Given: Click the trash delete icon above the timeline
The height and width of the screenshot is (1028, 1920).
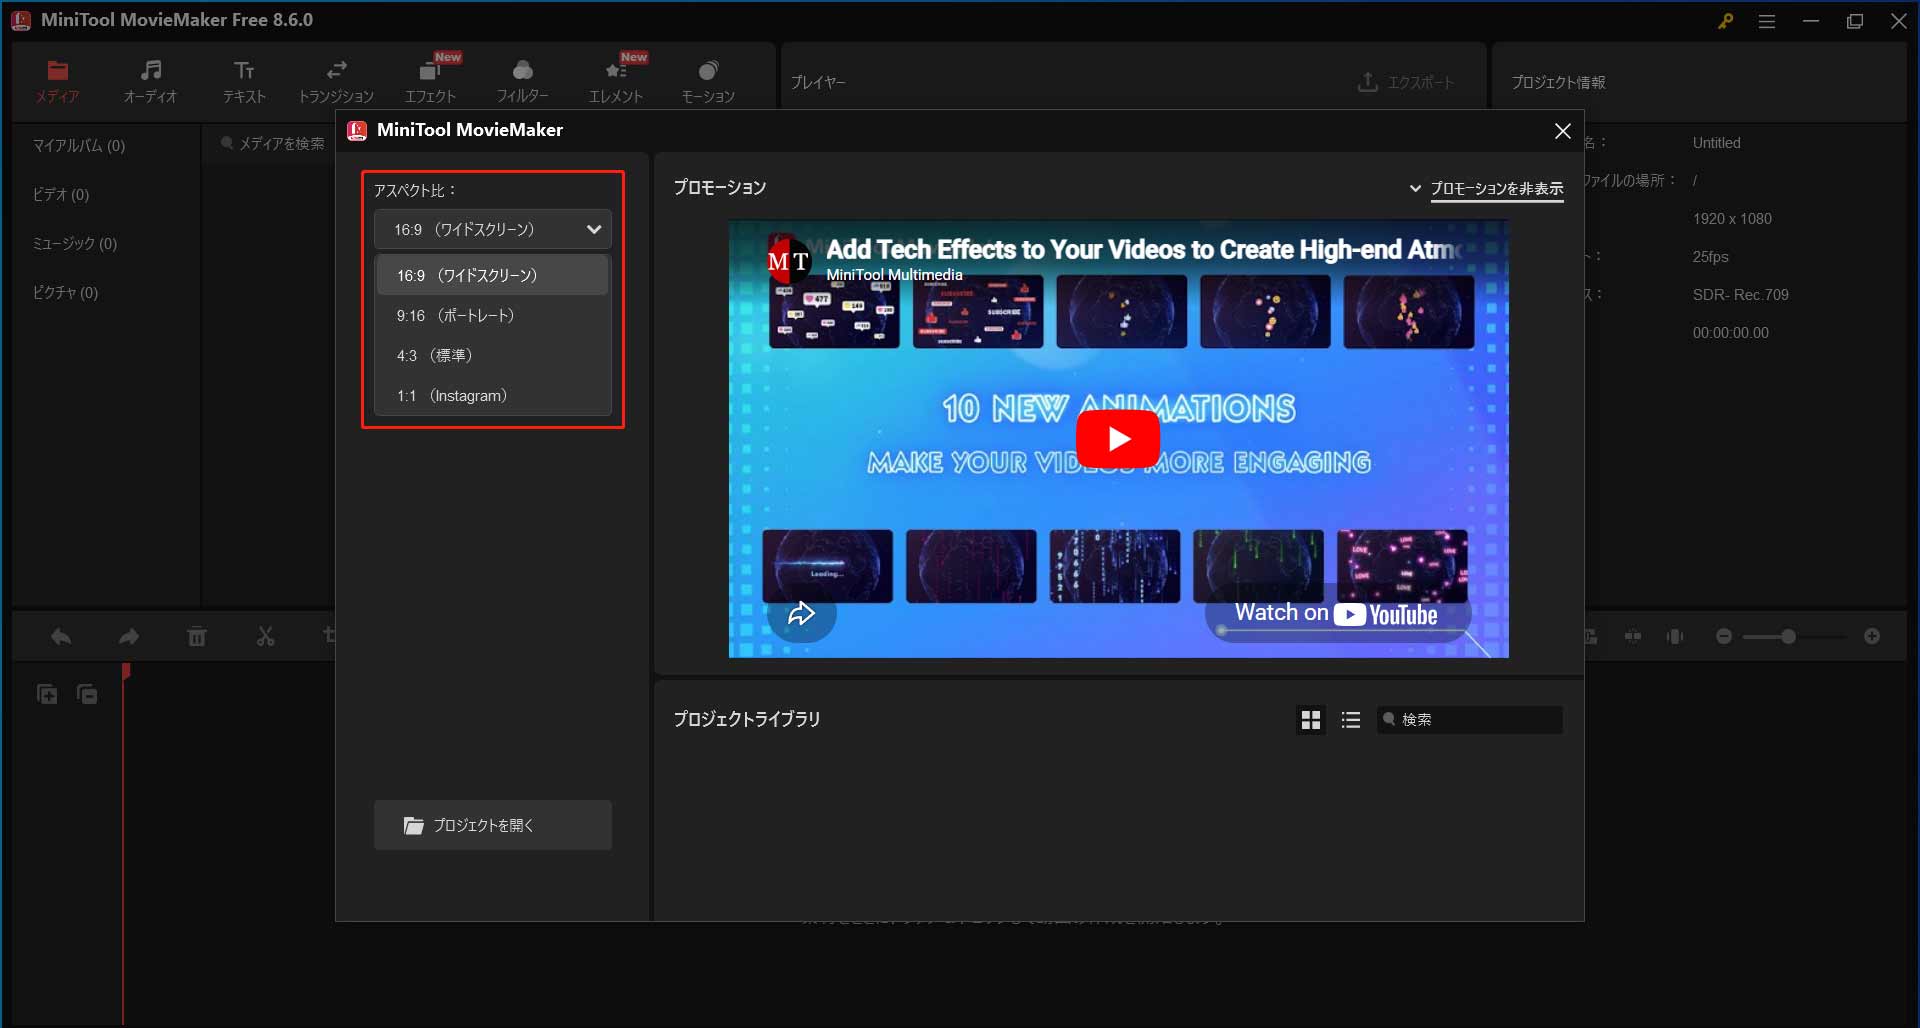Looking at the screenshot, I should [197, 636].
